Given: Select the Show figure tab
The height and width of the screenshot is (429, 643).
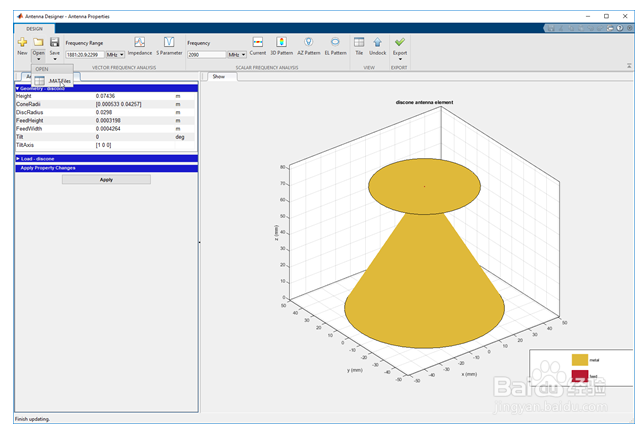Looking at the screenshot, I should point(219,77).
